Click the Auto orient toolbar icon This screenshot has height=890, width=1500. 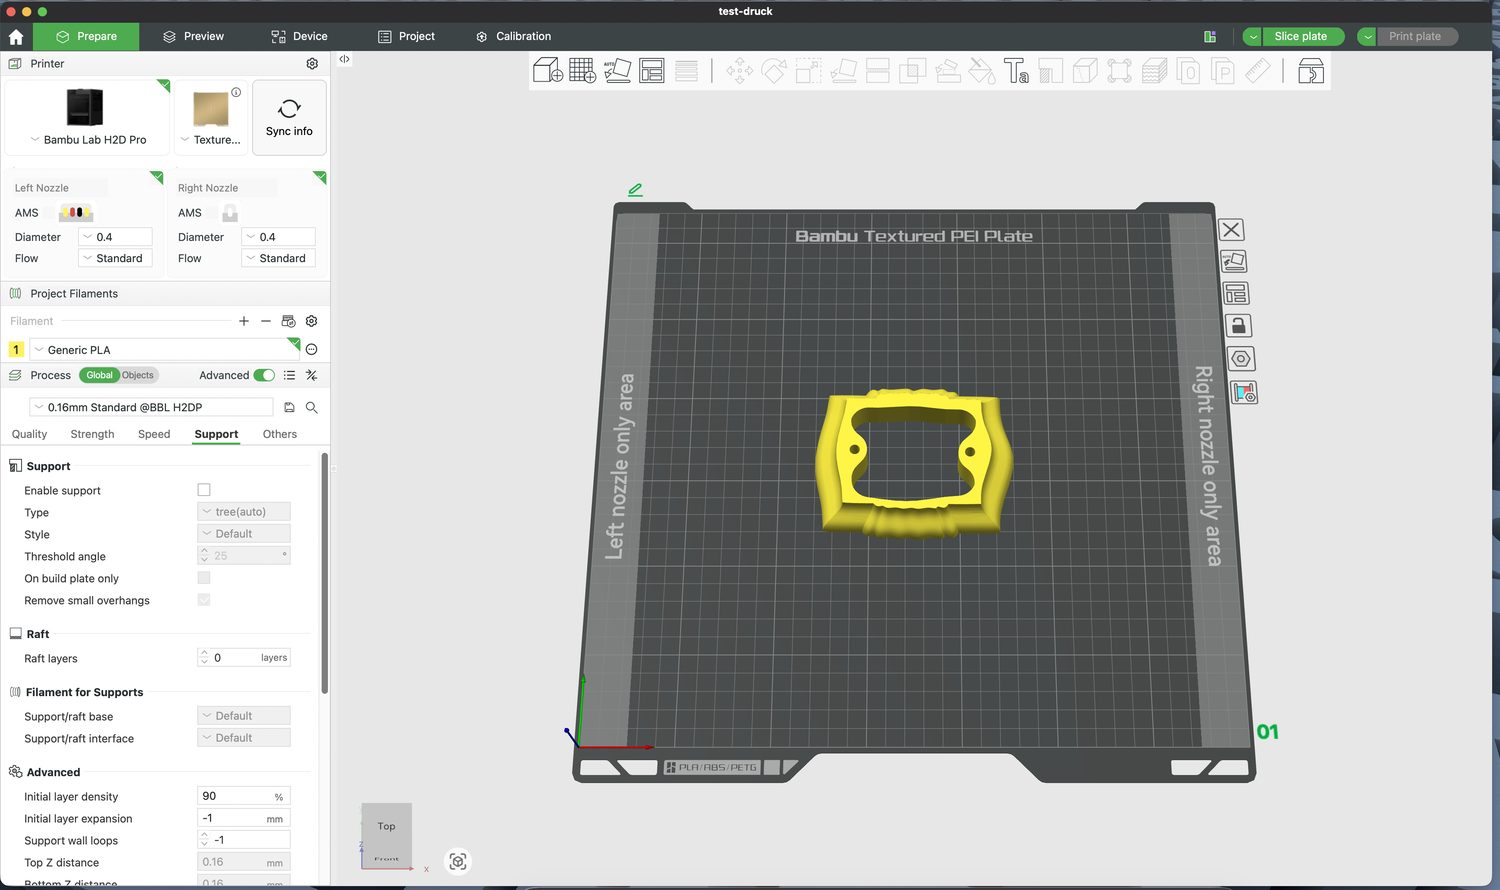[617, 70]
